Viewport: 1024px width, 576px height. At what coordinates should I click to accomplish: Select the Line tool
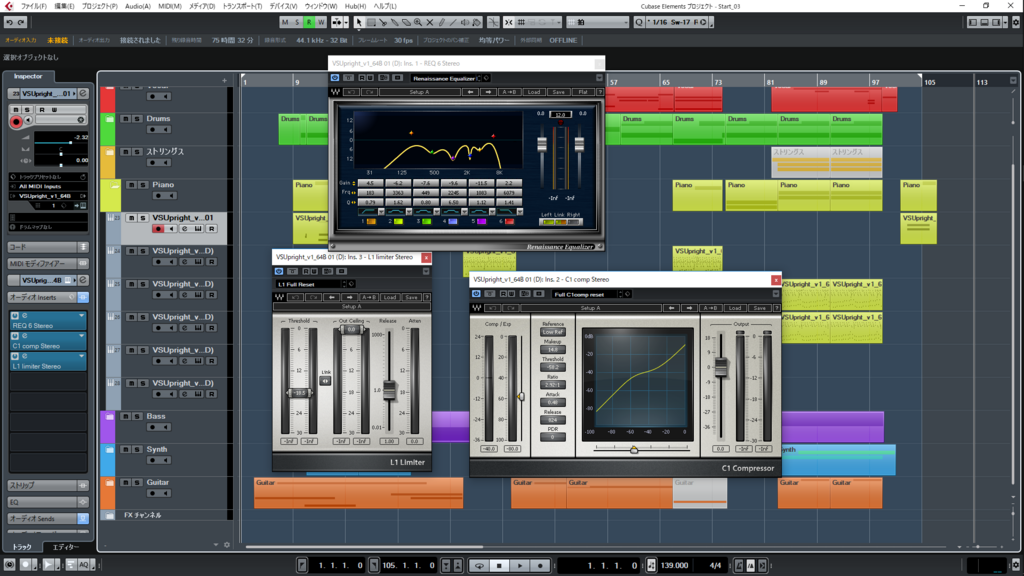(x=453, y=22)
